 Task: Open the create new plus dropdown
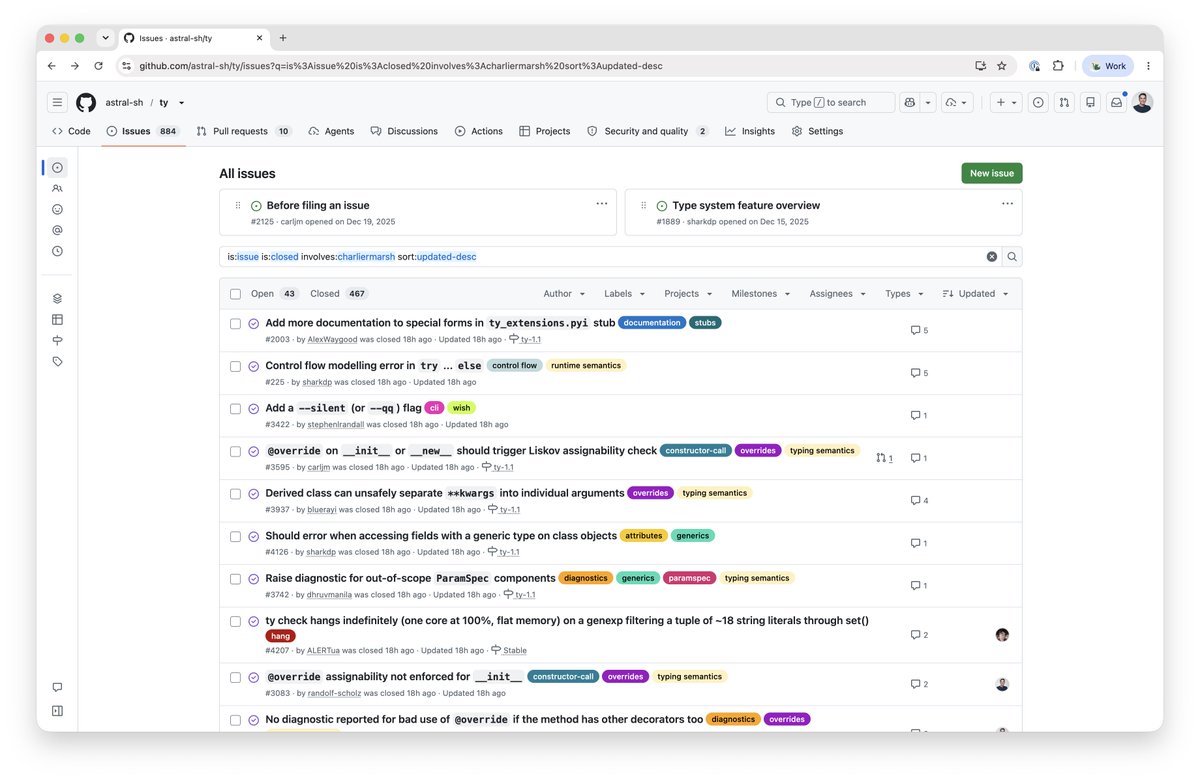coord(1005,102)
